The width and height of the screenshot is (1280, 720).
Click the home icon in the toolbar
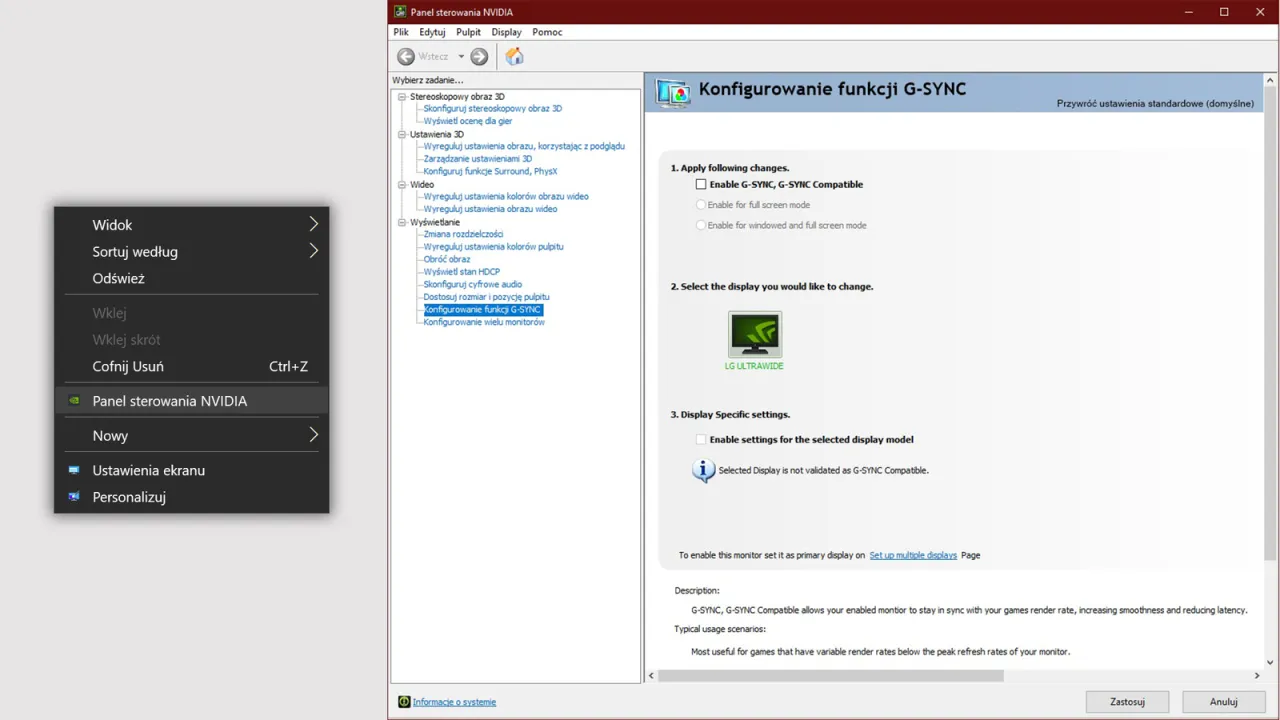[x=514, y=56]
